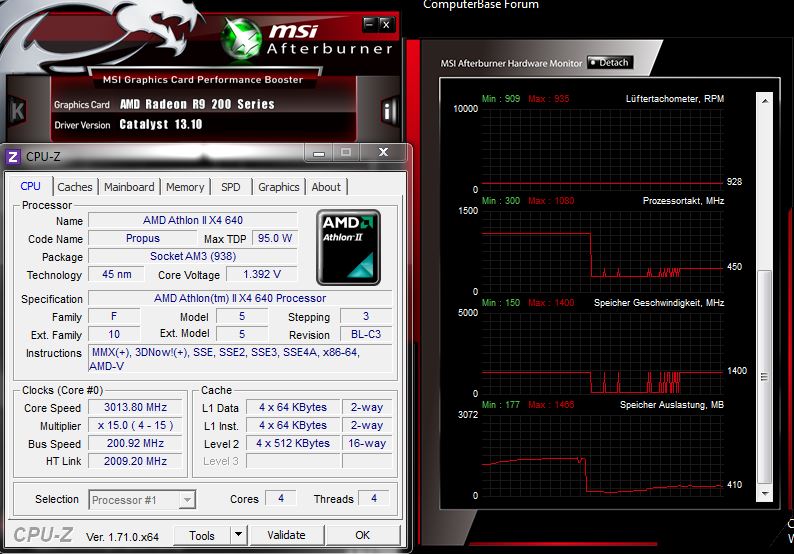Click the Speicher Geschwindigkeit MHz graph

(602, 353)
